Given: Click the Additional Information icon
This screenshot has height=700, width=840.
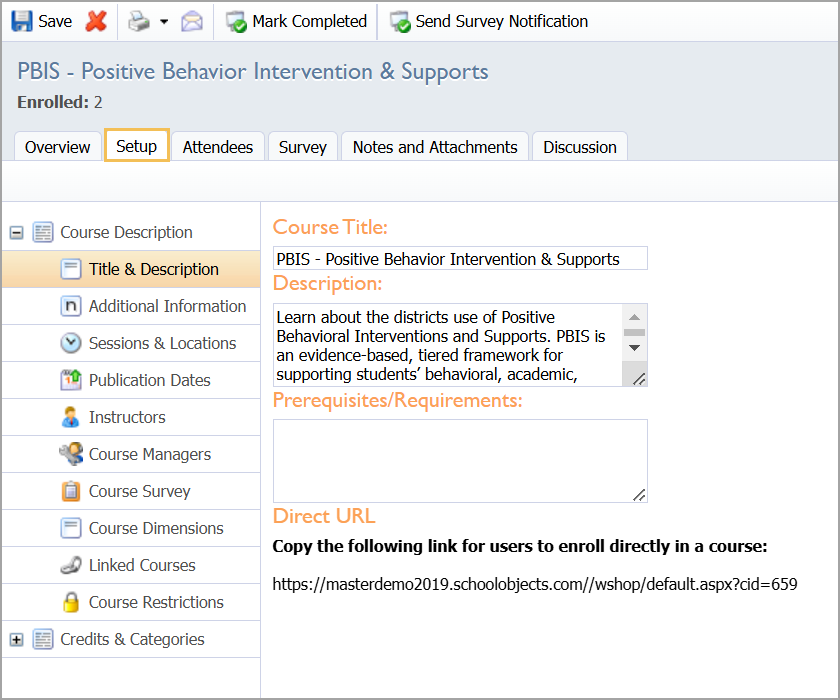Looking at the screenshot, I should click(71, 306).
